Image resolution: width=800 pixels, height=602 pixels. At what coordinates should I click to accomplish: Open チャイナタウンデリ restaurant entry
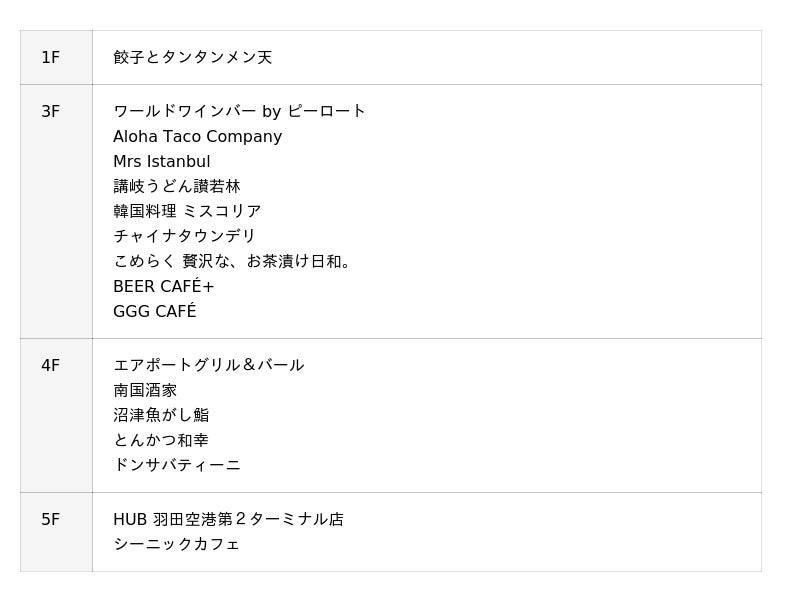pyautogui.click(x=184, y=236)
